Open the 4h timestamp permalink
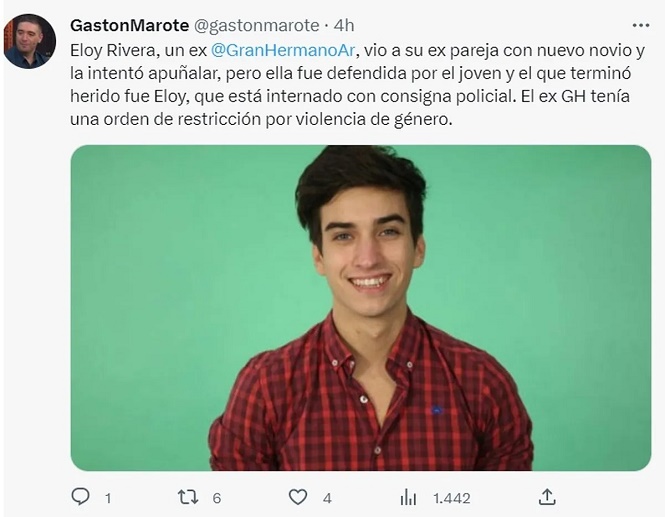 tap(344, 25)
